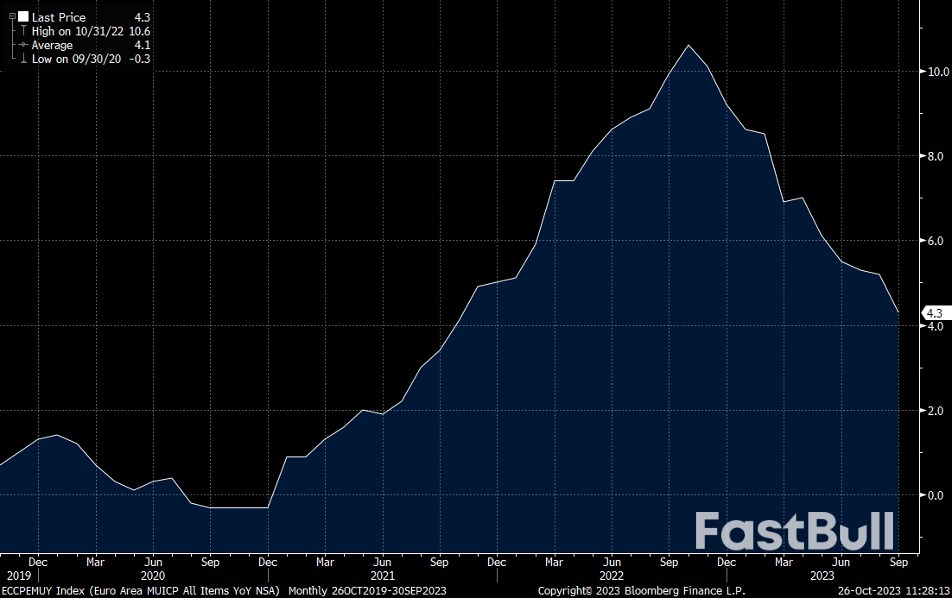Select the Last Price legend label

coord(59,17)
